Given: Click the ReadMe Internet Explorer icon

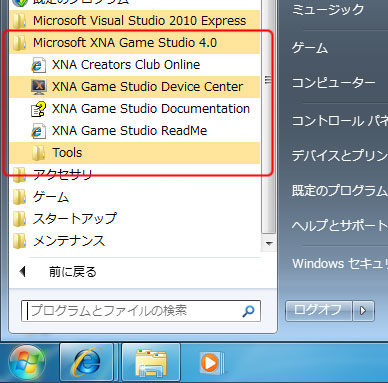Looking at the screenshot, I should [x=38, y=131].
